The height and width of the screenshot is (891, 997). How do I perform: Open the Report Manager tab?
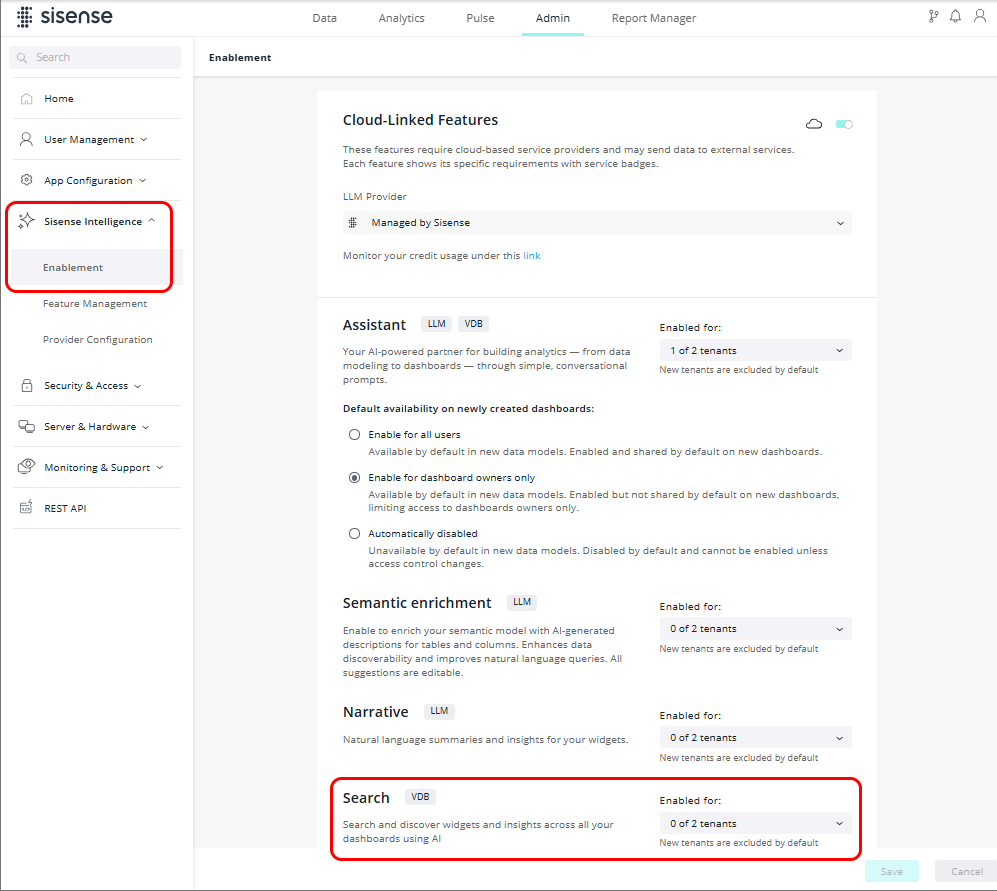[x=654, y=18]
